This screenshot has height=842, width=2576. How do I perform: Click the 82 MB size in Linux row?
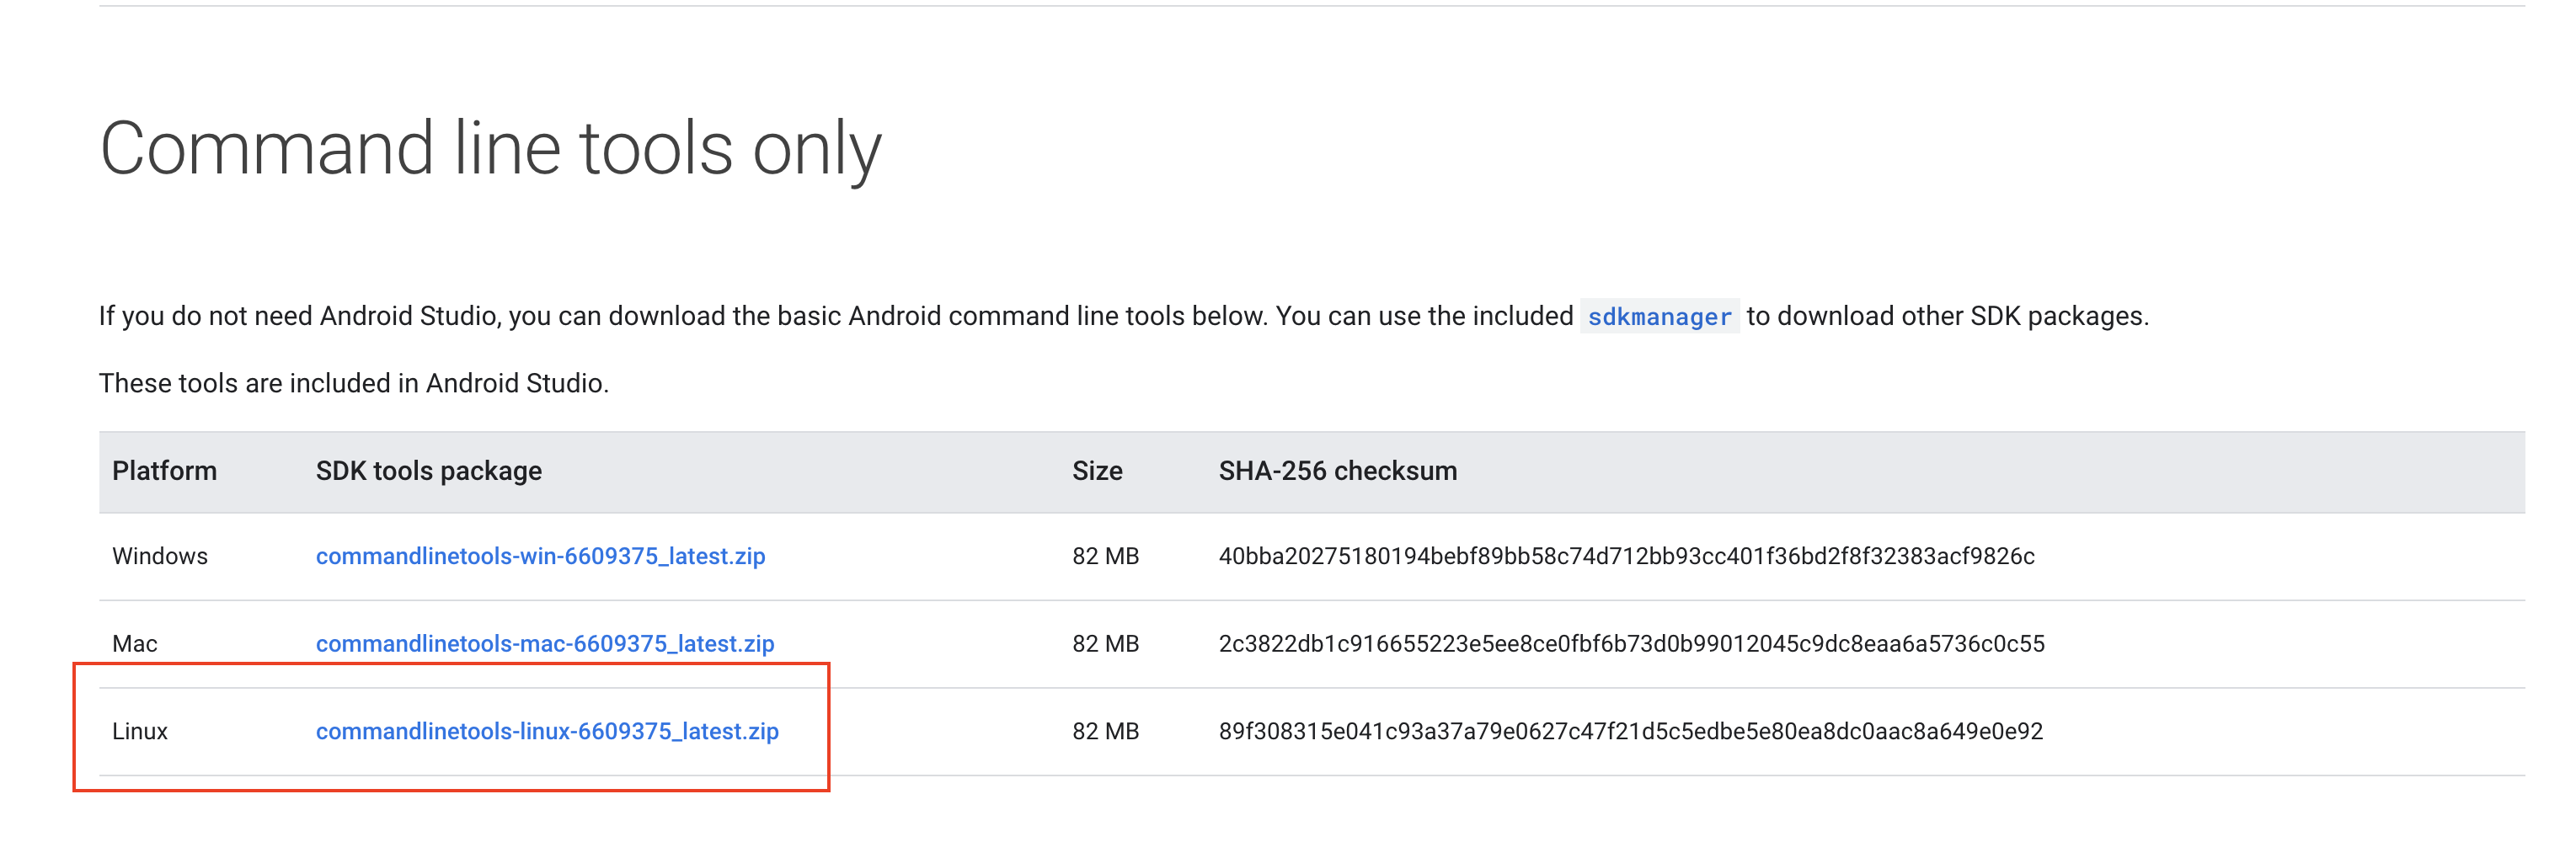pyautogui.click(x=1105, y=732)
